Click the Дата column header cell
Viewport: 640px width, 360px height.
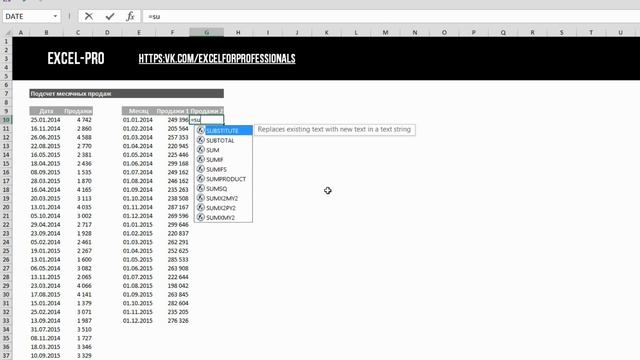(46, 111)
